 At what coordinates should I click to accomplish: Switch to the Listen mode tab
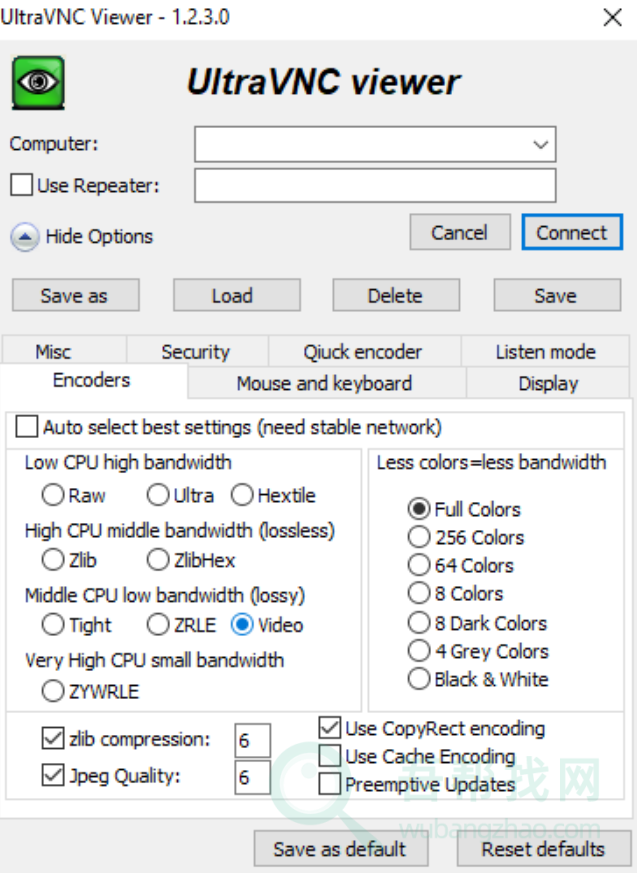(545, 352)
